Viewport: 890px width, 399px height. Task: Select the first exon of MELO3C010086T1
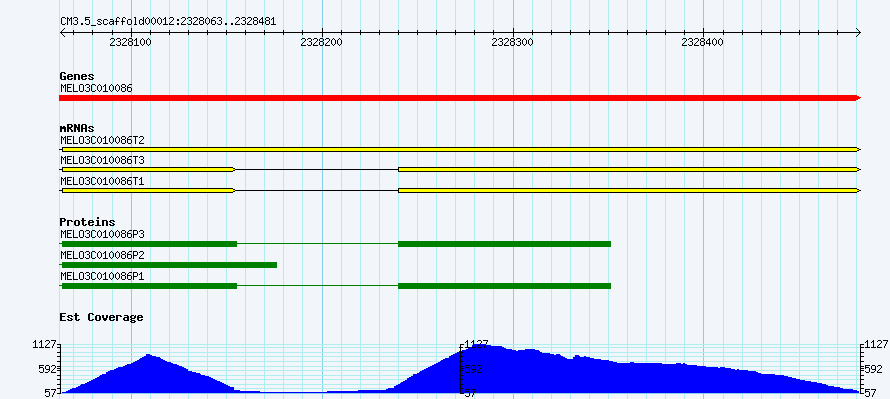coord(148,191)
